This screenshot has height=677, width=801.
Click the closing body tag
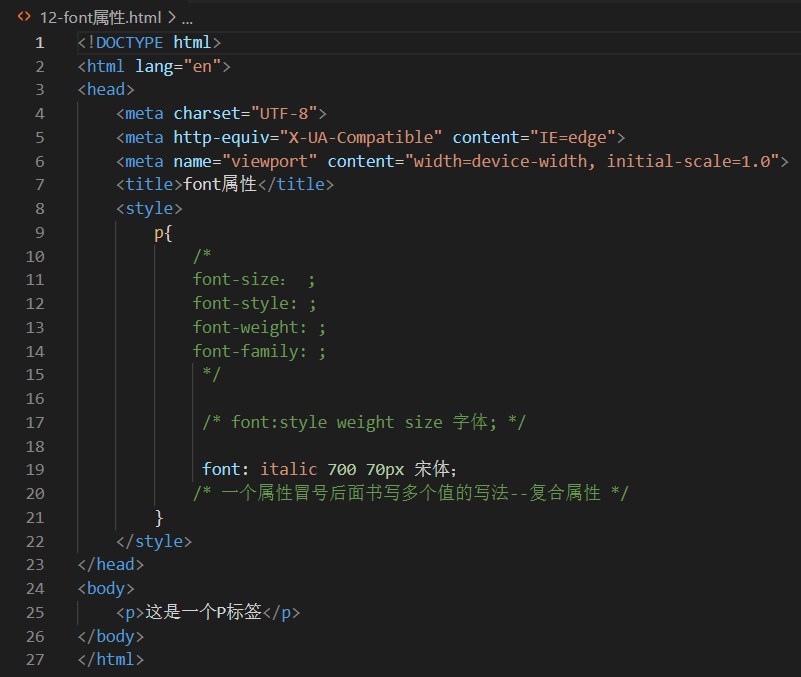click(111, 637)
